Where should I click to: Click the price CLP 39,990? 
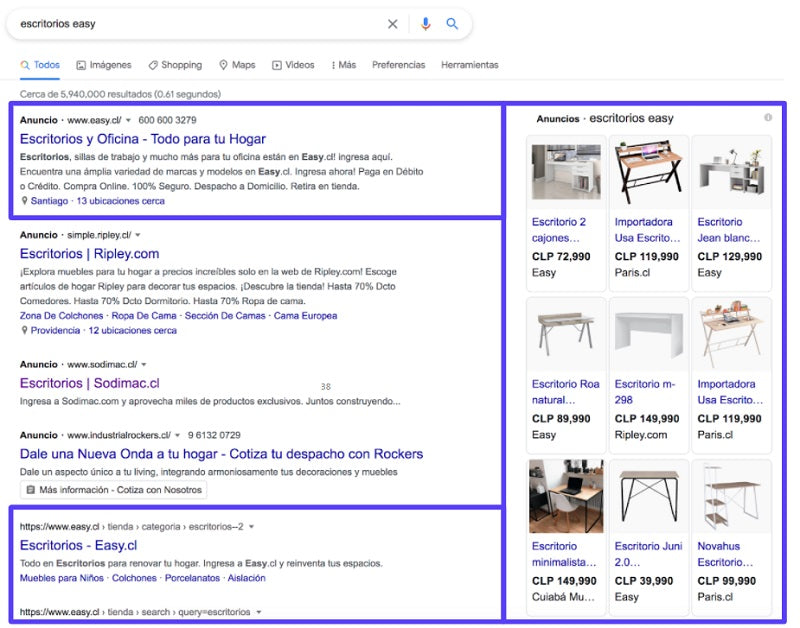click(x=644, y=581)
